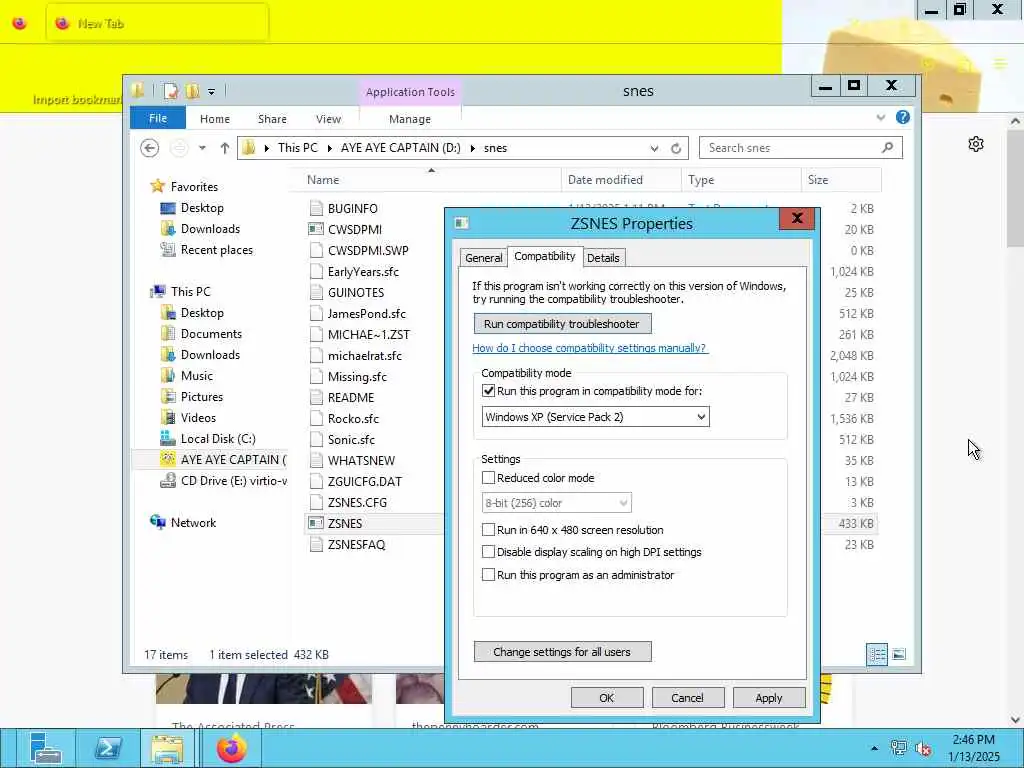Image resolution: width=1024 pixels, height=768 pixels.
Task: Click the search magnifier in Explorer
Action: point(888,148)
